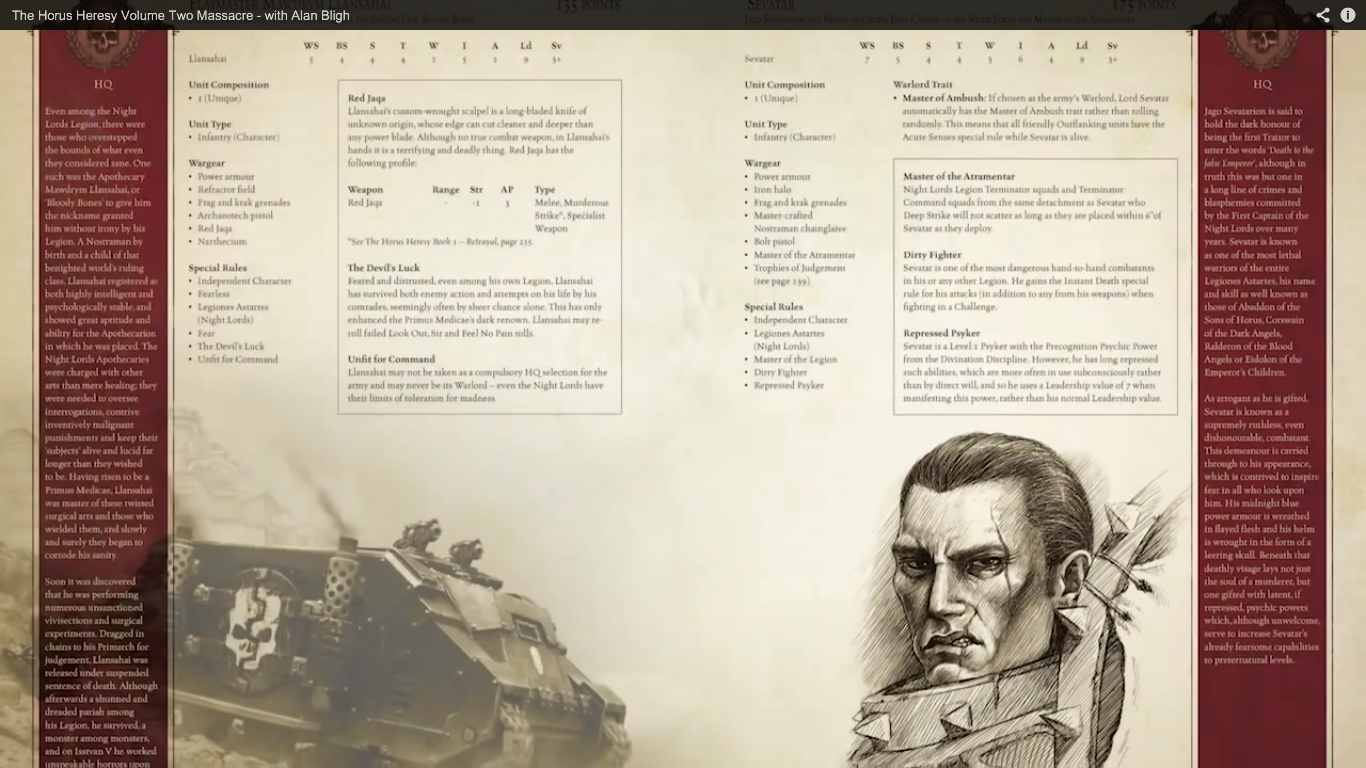
Task: Click 'Narthecium' wargear entry
Action: (x=222, y=241)
